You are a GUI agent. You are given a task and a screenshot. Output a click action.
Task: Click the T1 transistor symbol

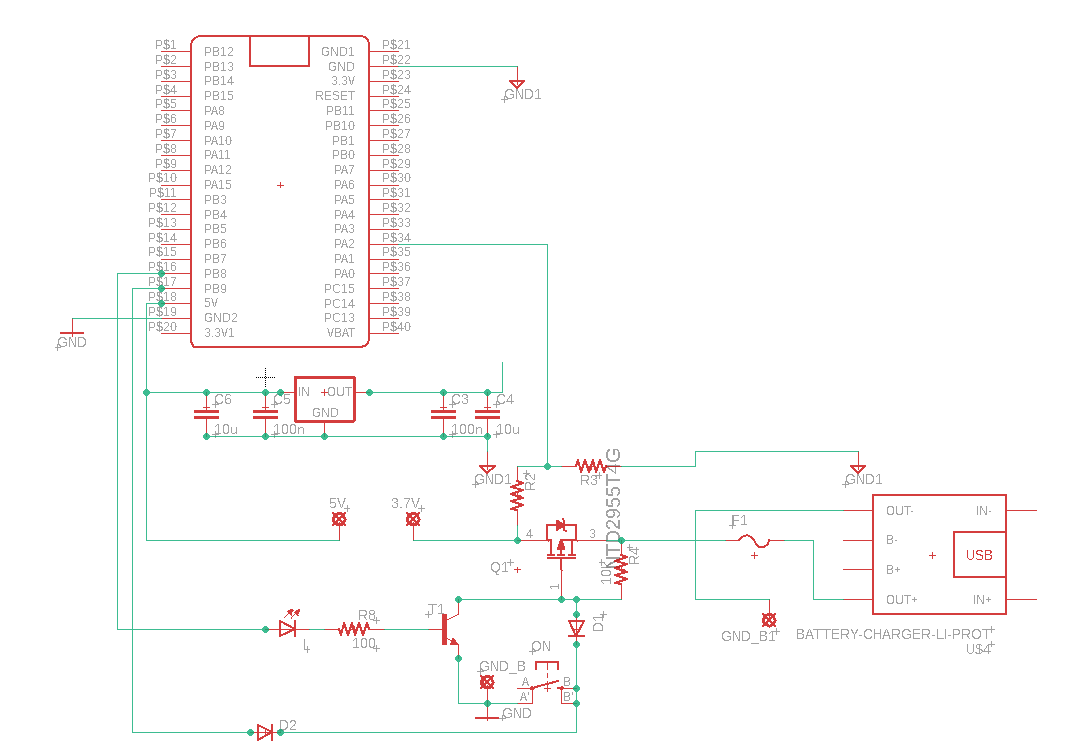pyautogui.click(x=450, y=629)
